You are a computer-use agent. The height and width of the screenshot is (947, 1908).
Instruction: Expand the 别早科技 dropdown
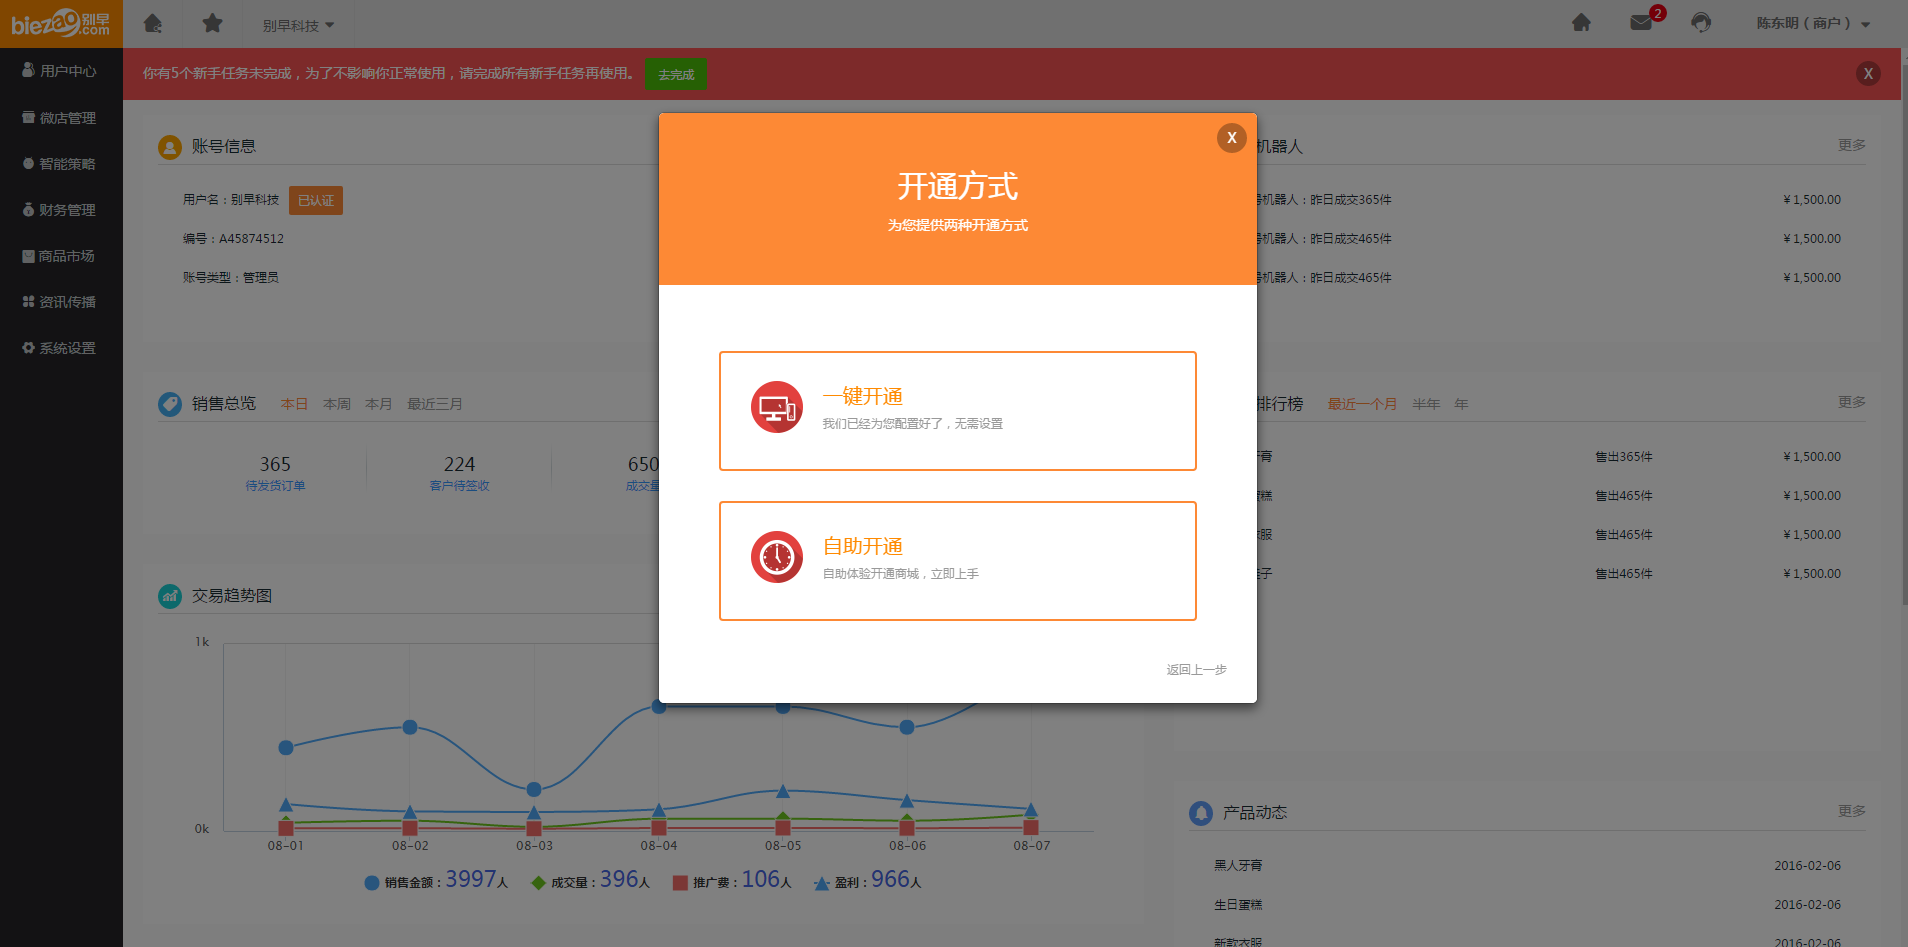pyautogui.click(x=298, y=25)
